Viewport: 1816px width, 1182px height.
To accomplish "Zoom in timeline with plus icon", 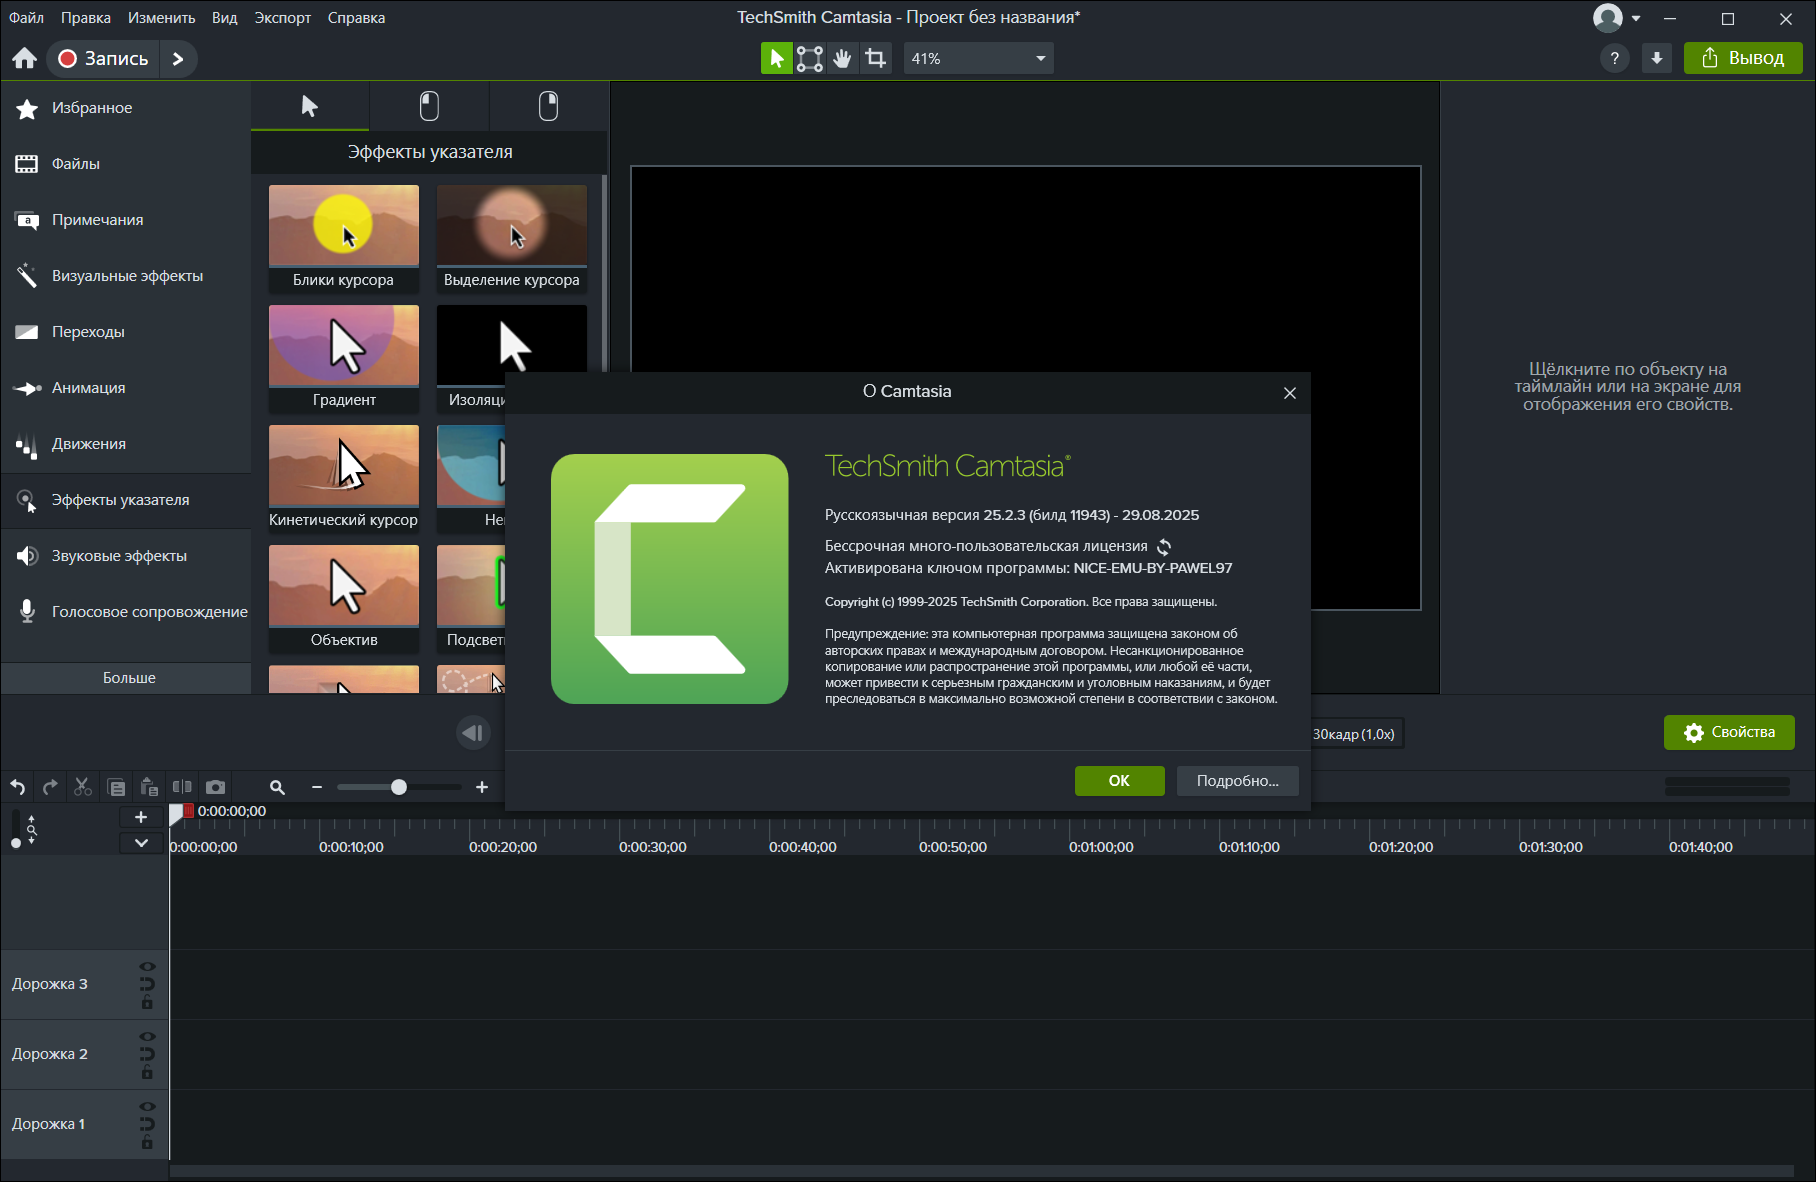I will [482, 787].
